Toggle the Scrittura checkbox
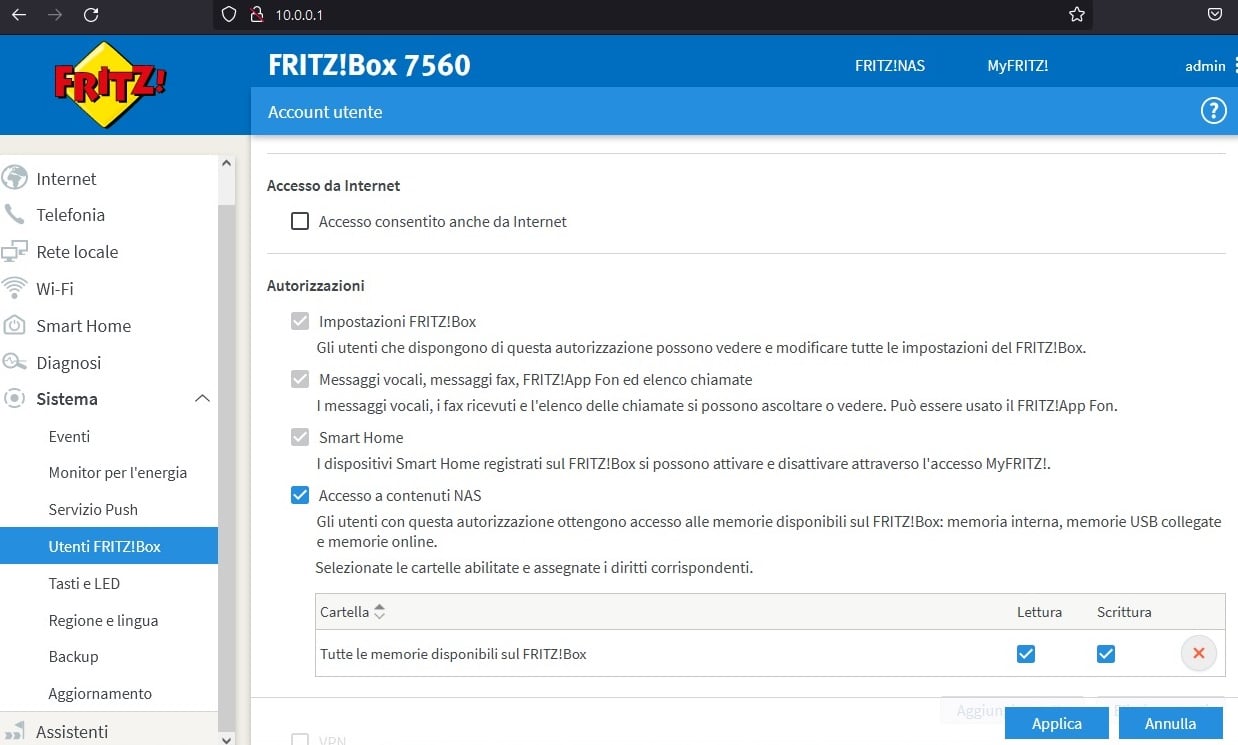Screen dimensions: 1238x745 point(1105,654)
